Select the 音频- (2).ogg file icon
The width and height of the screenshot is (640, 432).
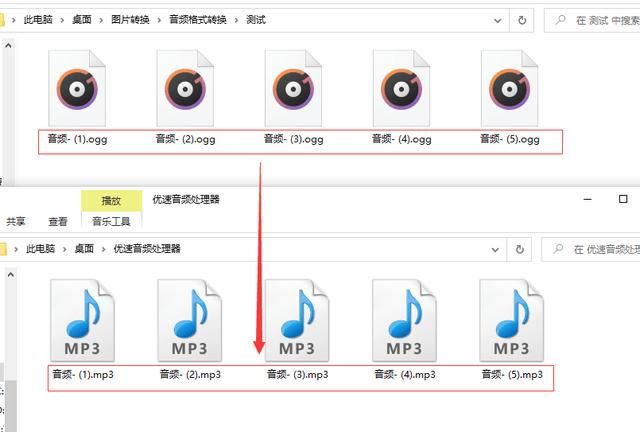tap(185, 88)
